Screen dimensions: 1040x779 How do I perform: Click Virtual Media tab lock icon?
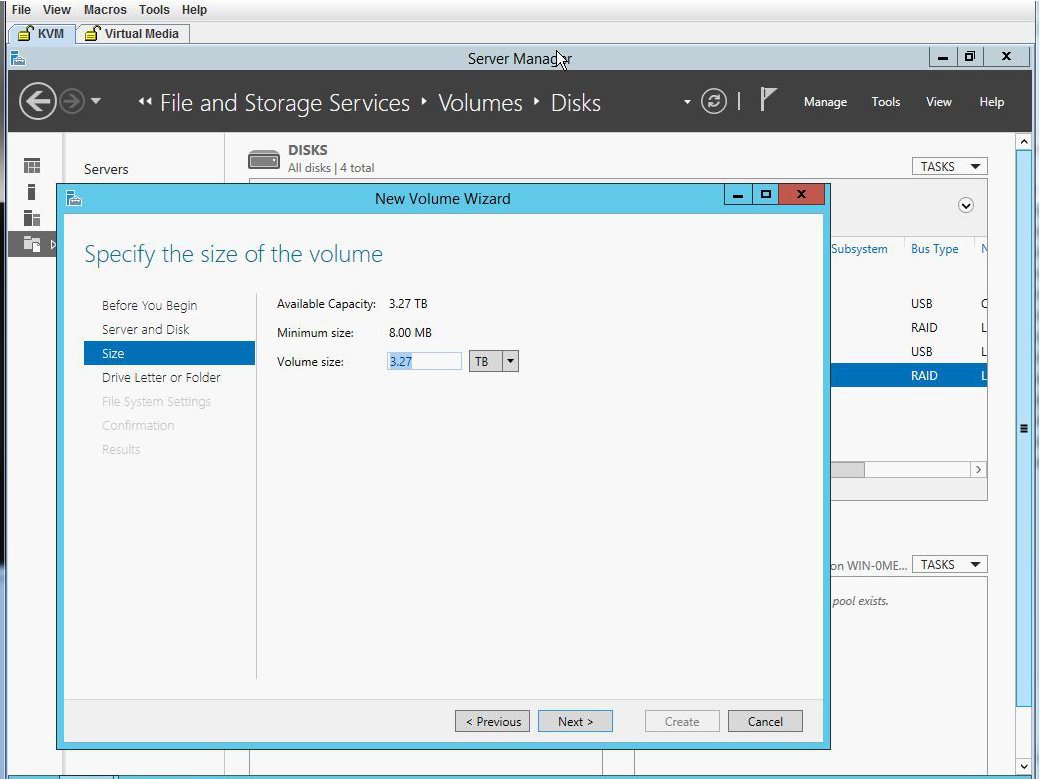(92, 33)
